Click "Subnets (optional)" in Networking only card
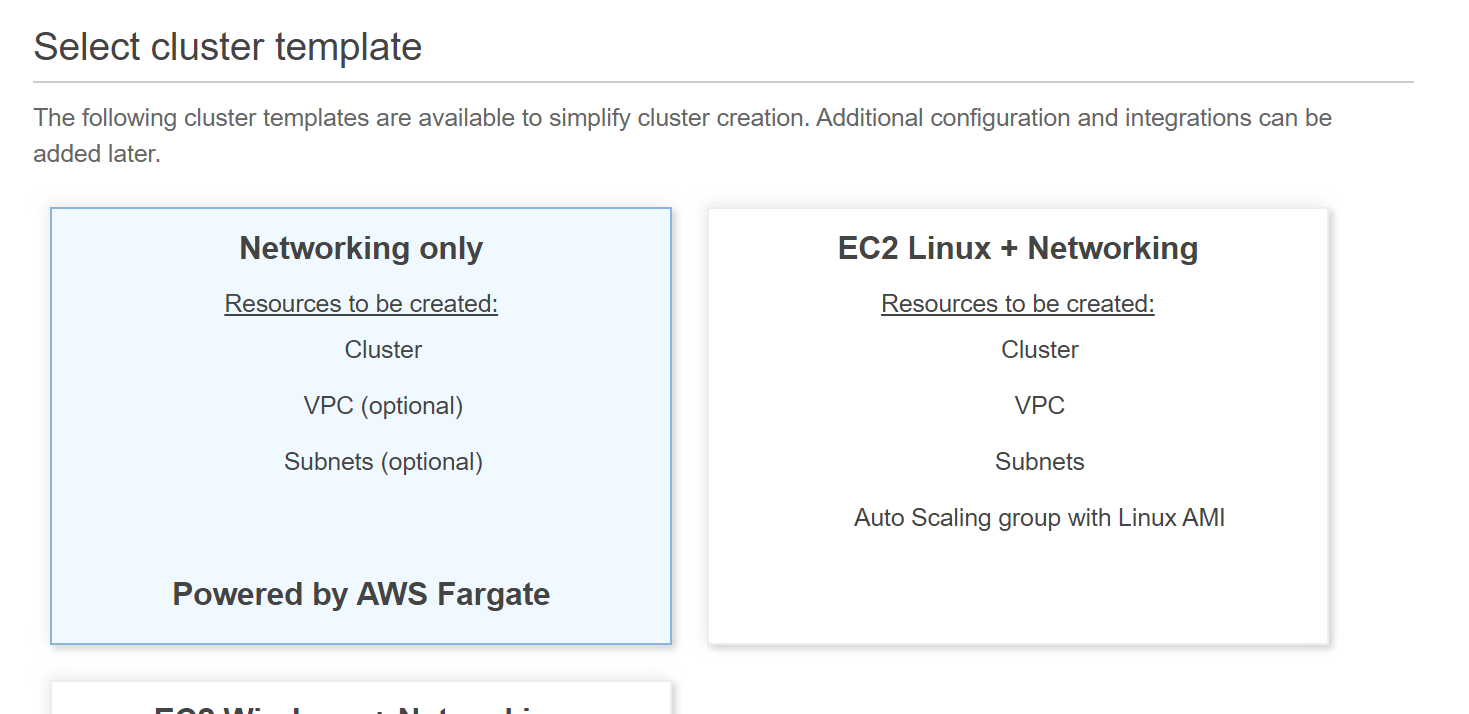 point(383,462)
